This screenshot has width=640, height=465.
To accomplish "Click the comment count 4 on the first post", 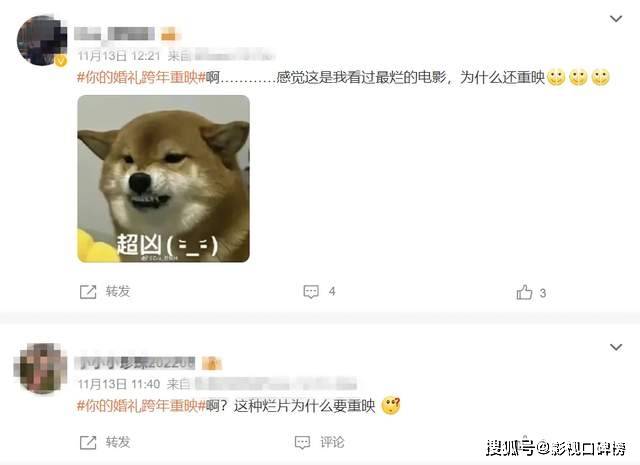I will click(332, 291).
